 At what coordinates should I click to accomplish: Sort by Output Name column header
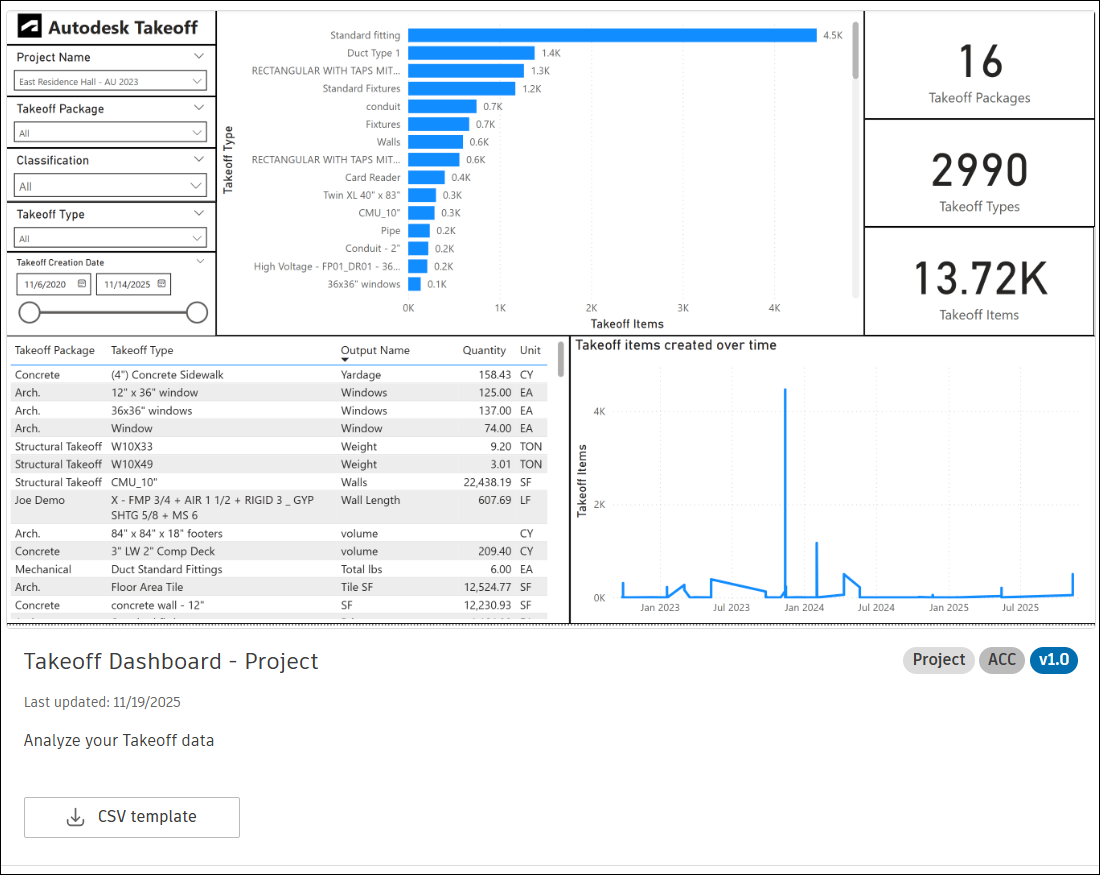pyautogui.click(x=375, y=350)
